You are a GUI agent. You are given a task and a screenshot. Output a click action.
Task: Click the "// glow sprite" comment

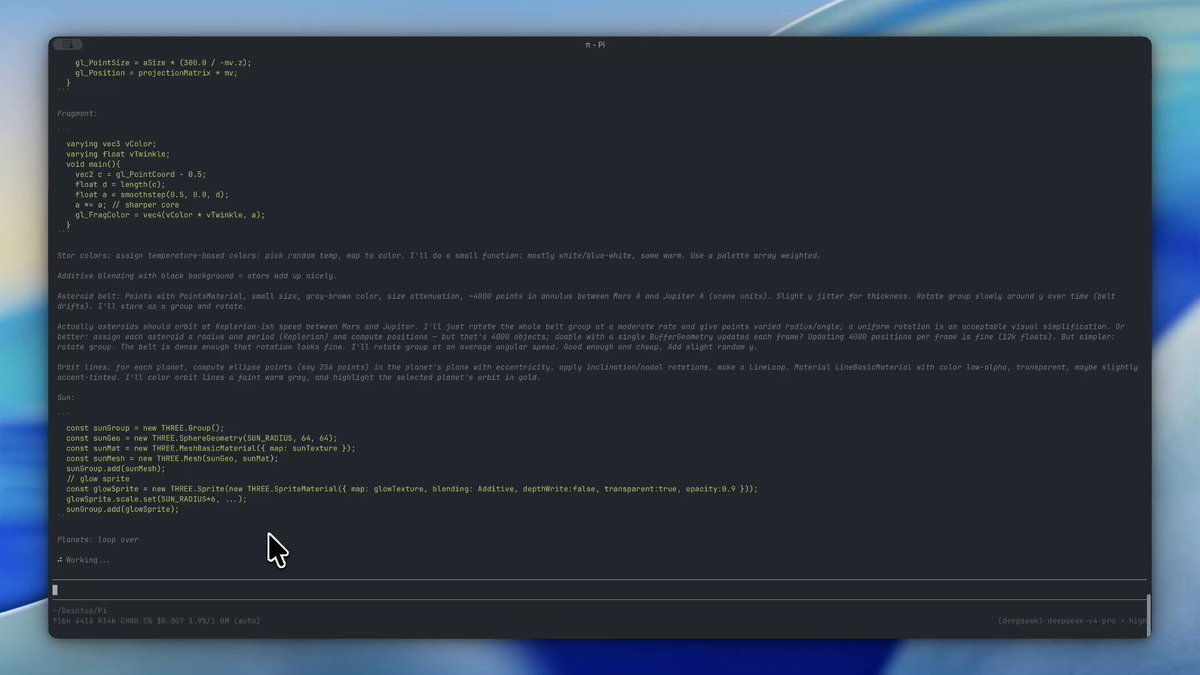pyautogui.click(x=98, y=479)
